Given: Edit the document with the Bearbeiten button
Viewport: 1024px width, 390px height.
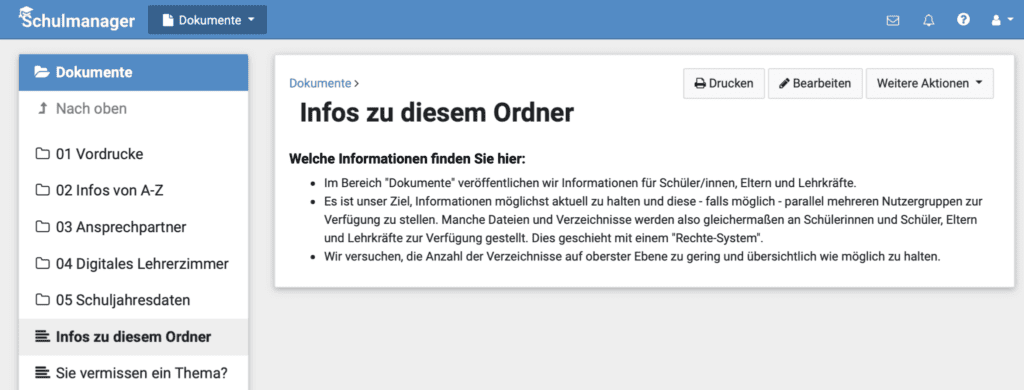Looking at the screenshot, I should (x=815, y=84).
